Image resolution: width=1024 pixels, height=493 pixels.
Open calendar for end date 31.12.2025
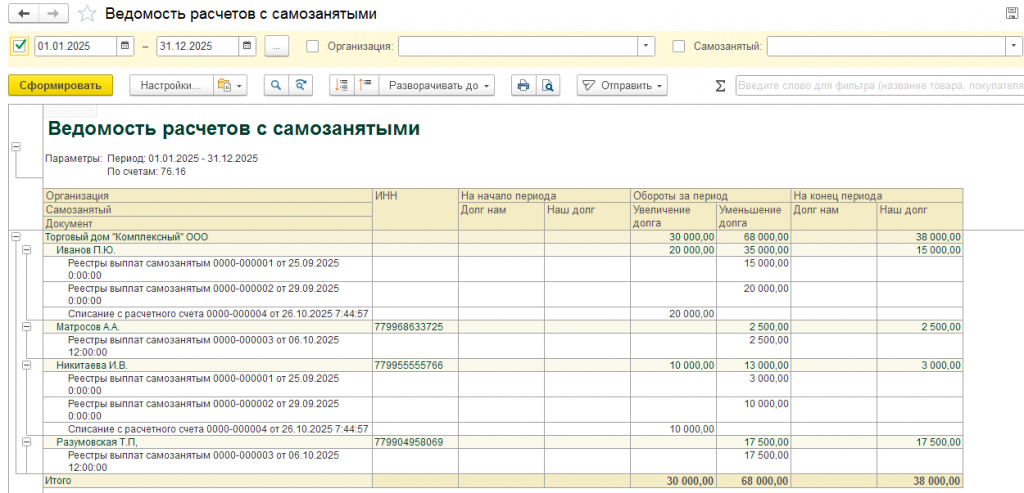[x=247, y=46]
